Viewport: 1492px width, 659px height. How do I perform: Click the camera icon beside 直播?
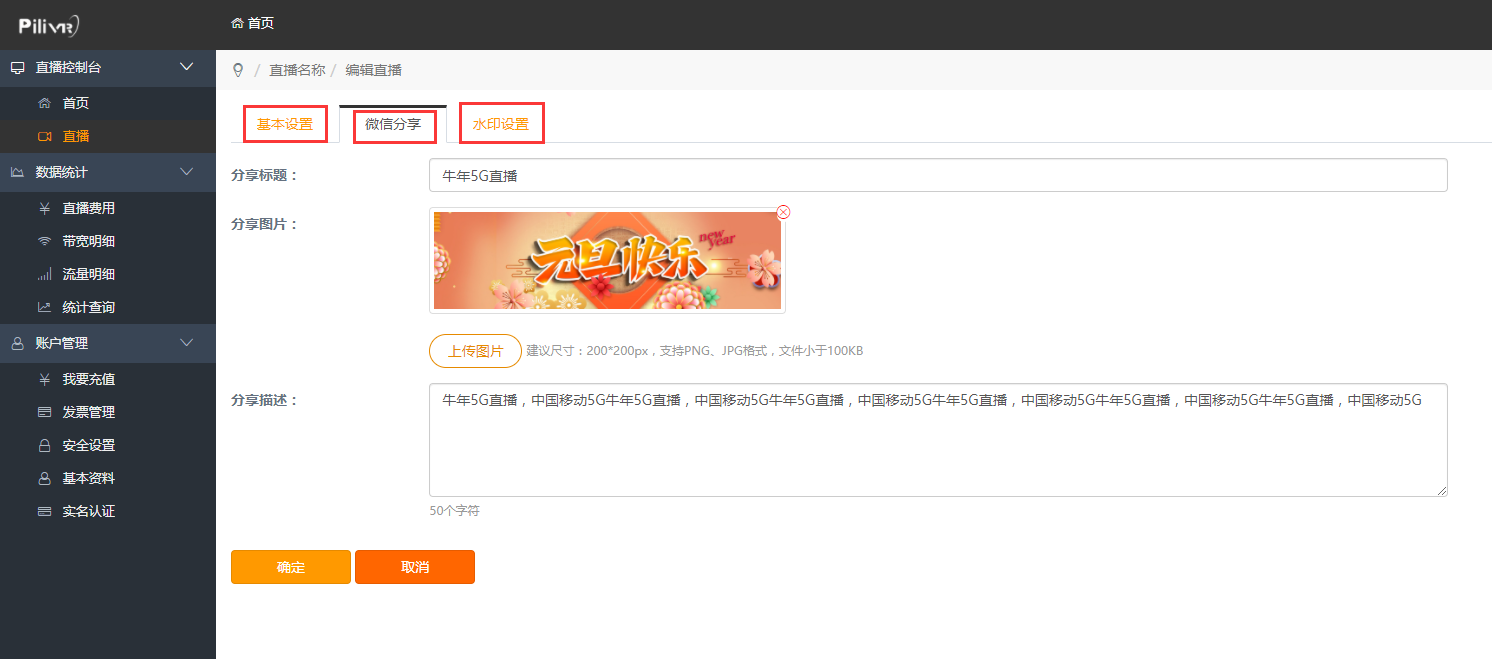click(44, 136)
